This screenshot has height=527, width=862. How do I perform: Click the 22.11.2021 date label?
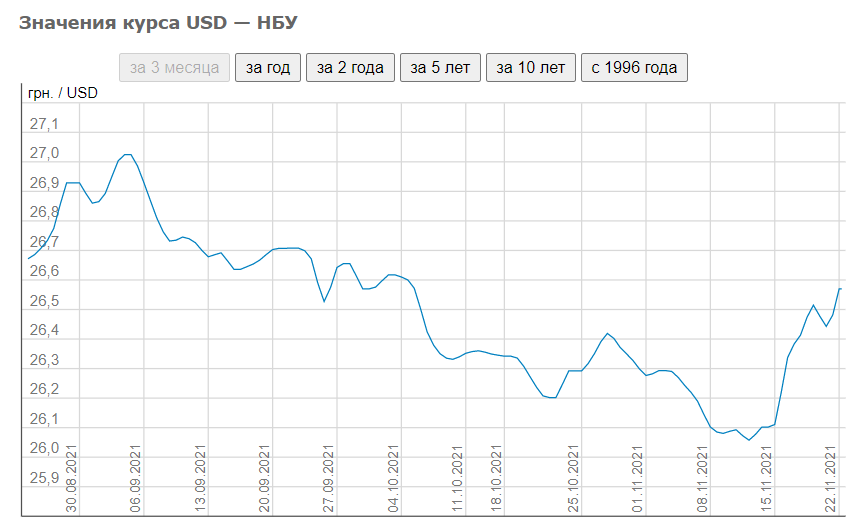click(830, 481)
